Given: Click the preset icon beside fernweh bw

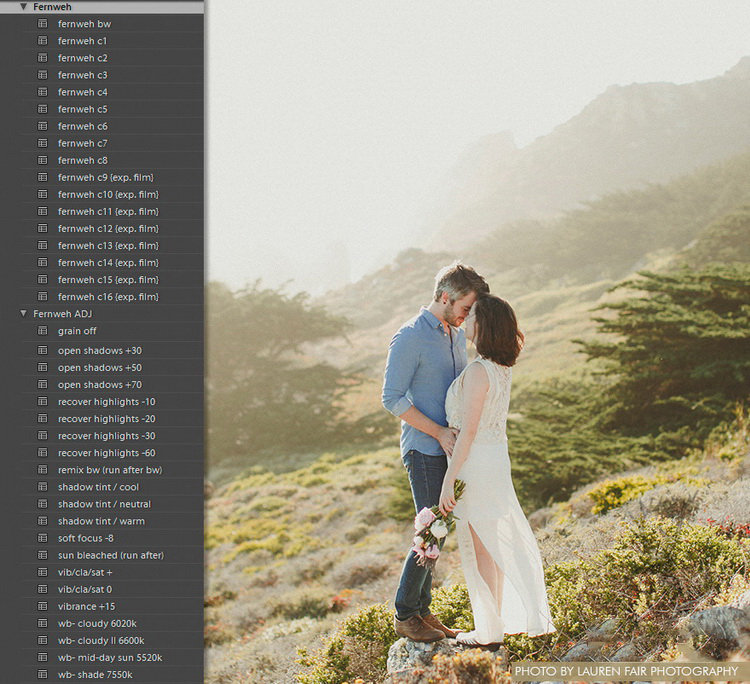Looking at the screenshot, I should 43,23.
